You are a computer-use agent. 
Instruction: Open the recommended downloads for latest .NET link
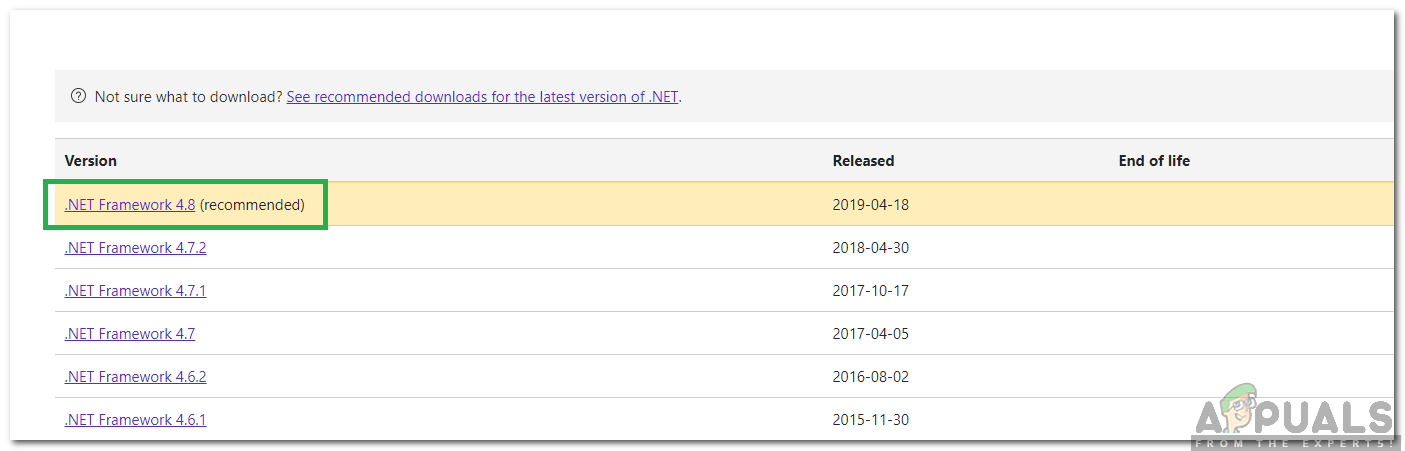pos(483,97)
